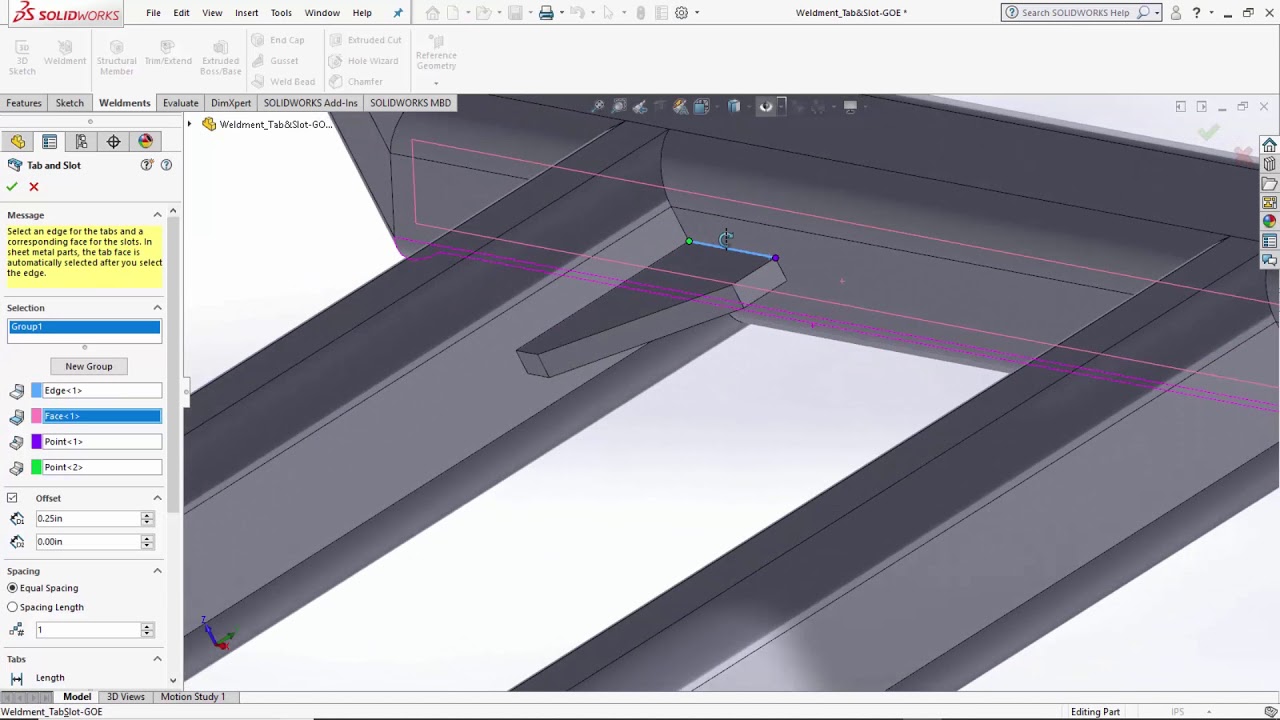Image resolution: width=1280 pixels, height=720 pixels.
Task: Collapse the Spacing section
Action: point(157,571)
